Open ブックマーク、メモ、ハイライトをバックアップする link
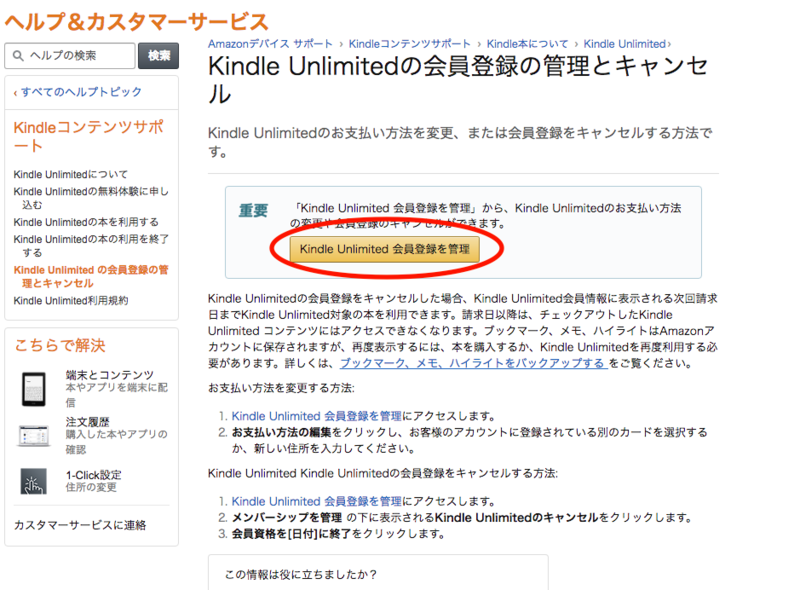This screenshot has height=590, width=800. pyautogui.click(x=473, y=363)
